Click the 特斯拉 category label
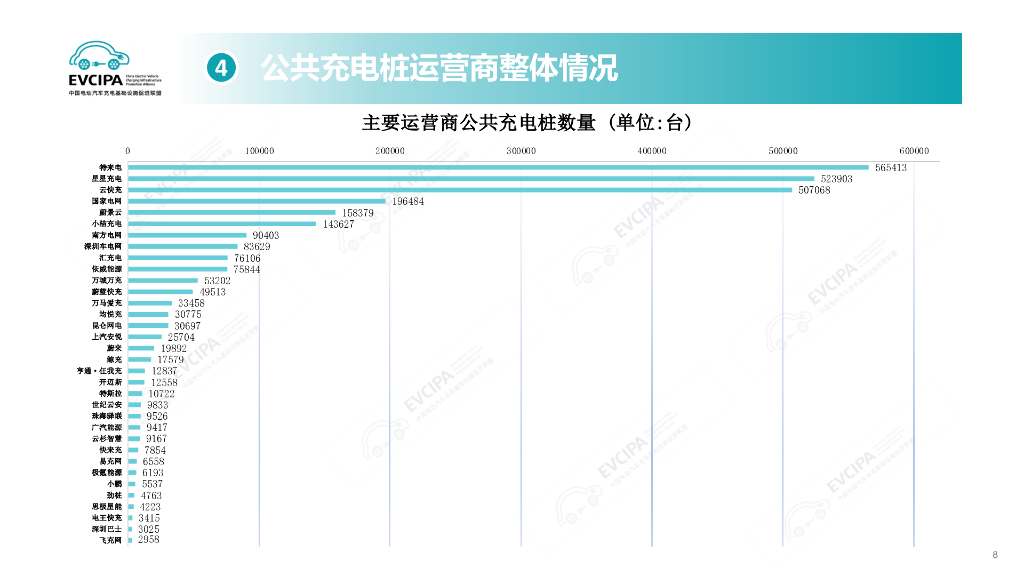The width and height of the screenshot is (1024, 576). click(x=110, y=393)
